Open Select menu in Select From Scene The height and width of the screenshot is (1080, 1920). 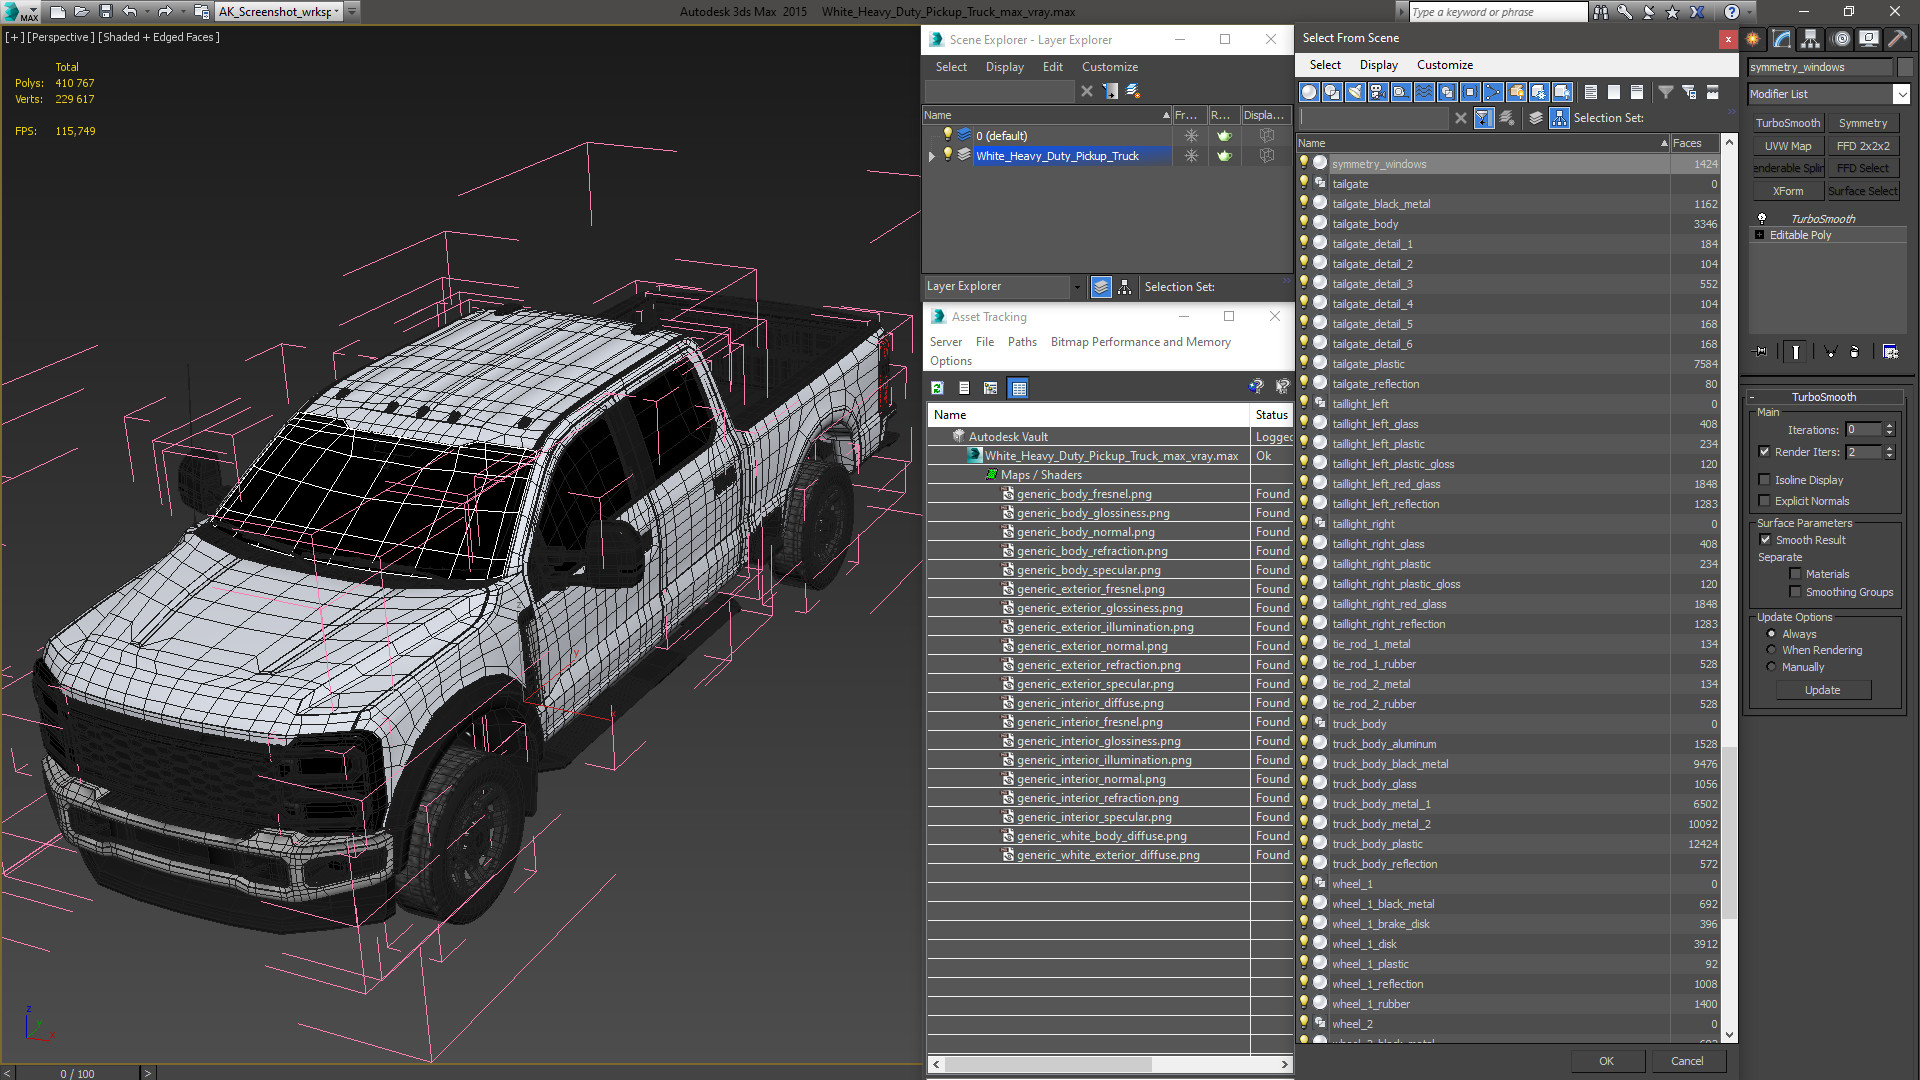click(x=1325, y=65)
